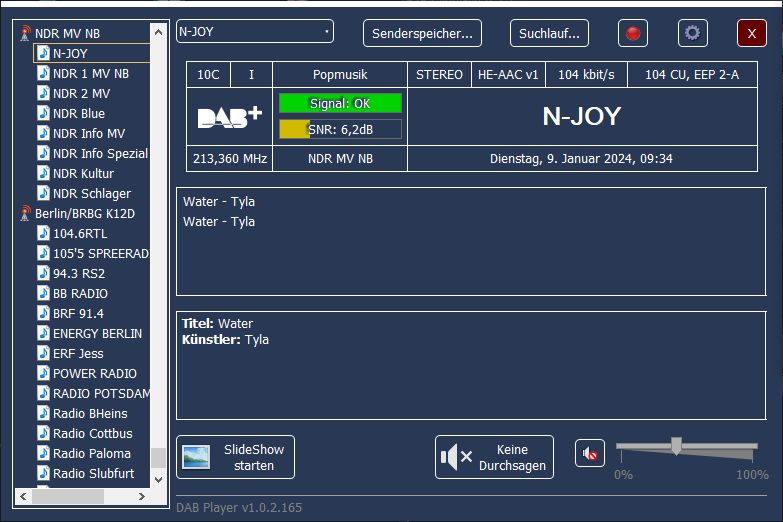783x522 pixels.
Task: Open the Senderspeicher dialog
Action: click(x=422, y=33)
